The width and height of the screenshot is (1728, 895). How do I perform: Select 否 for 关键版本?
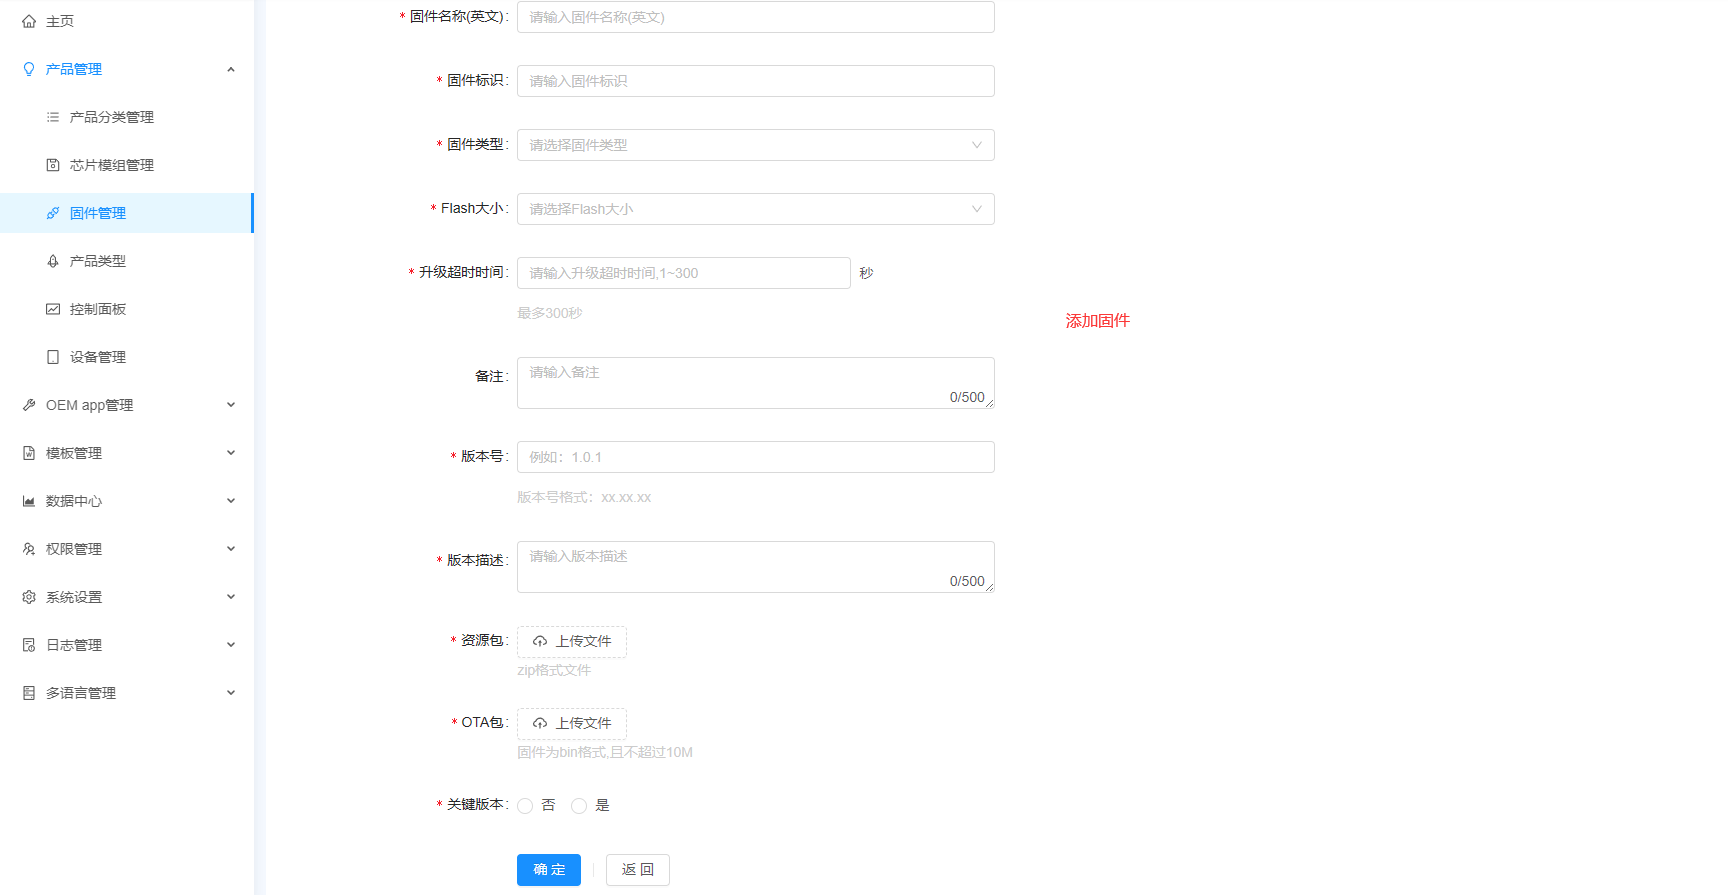pyautogui.click(x=525, y=806)
